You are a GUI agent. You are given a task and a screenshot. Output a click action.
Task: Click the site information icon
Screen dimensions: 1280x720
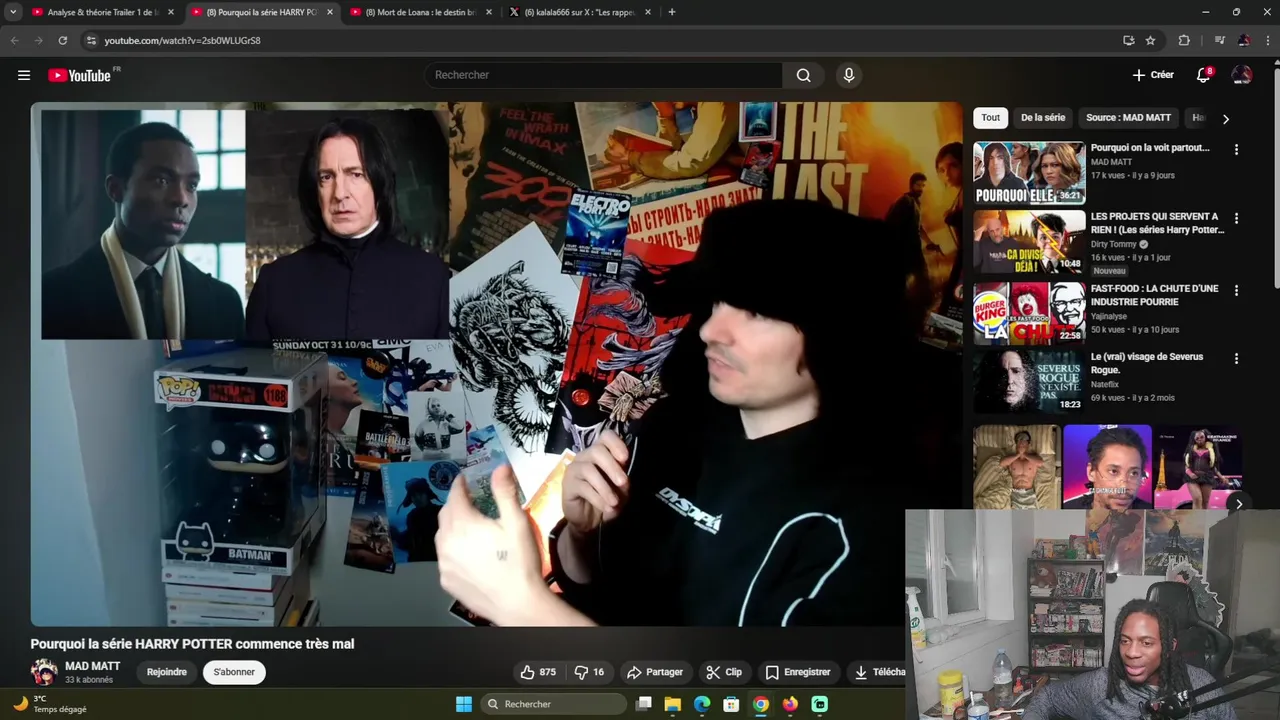(91, 40)
